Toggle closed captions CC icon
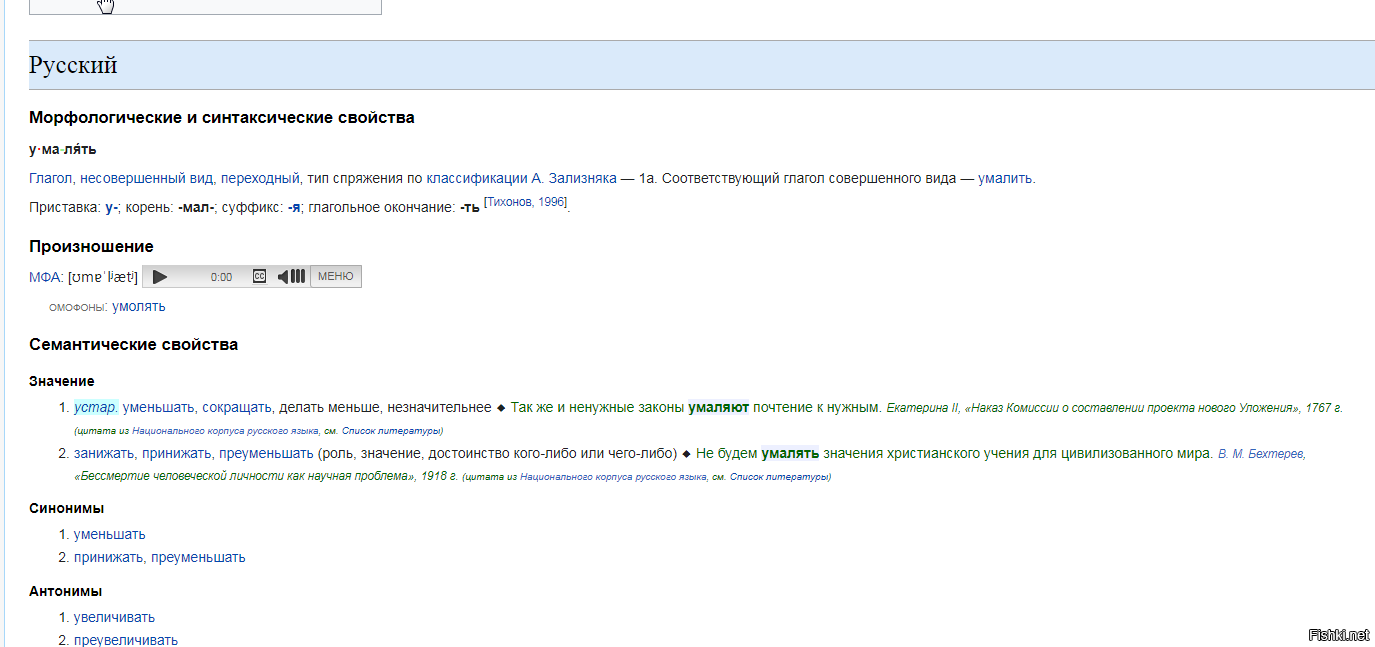 point(259,277)
